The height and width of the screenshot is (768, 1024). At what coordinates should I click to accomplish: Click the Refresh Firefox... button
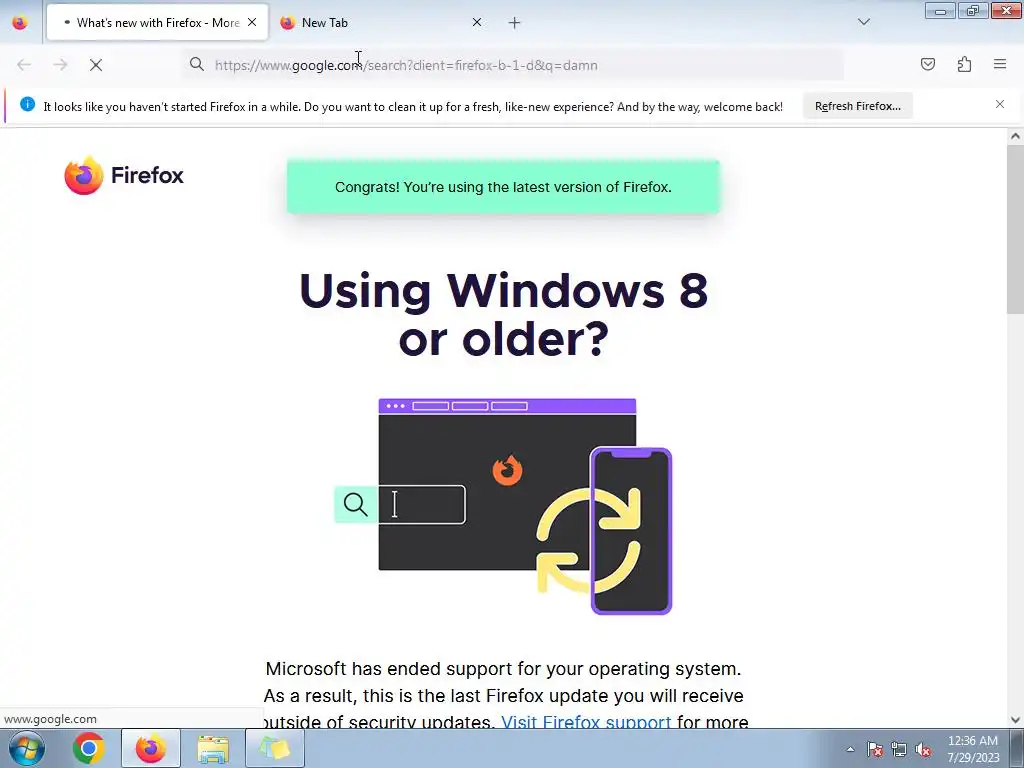[857, 106]
